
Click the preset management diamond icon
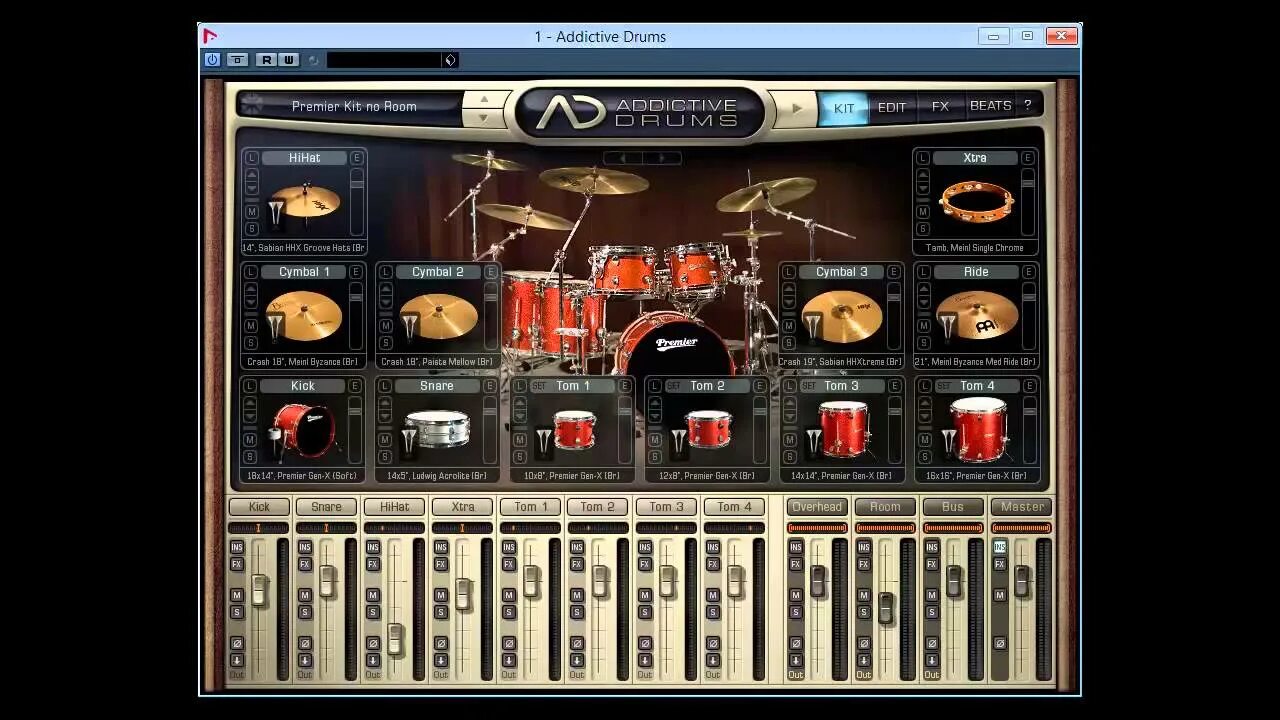click(450, 60)
